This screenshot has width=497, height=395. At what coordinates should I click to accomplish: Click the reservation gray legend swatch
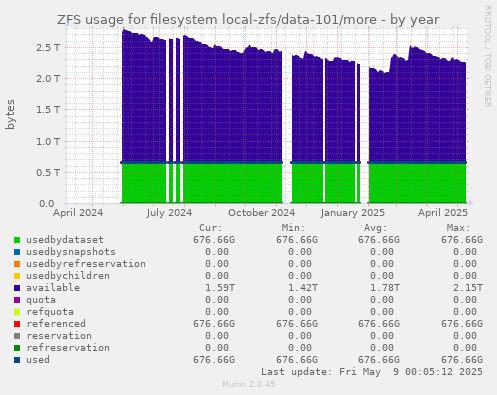point(17,336)
